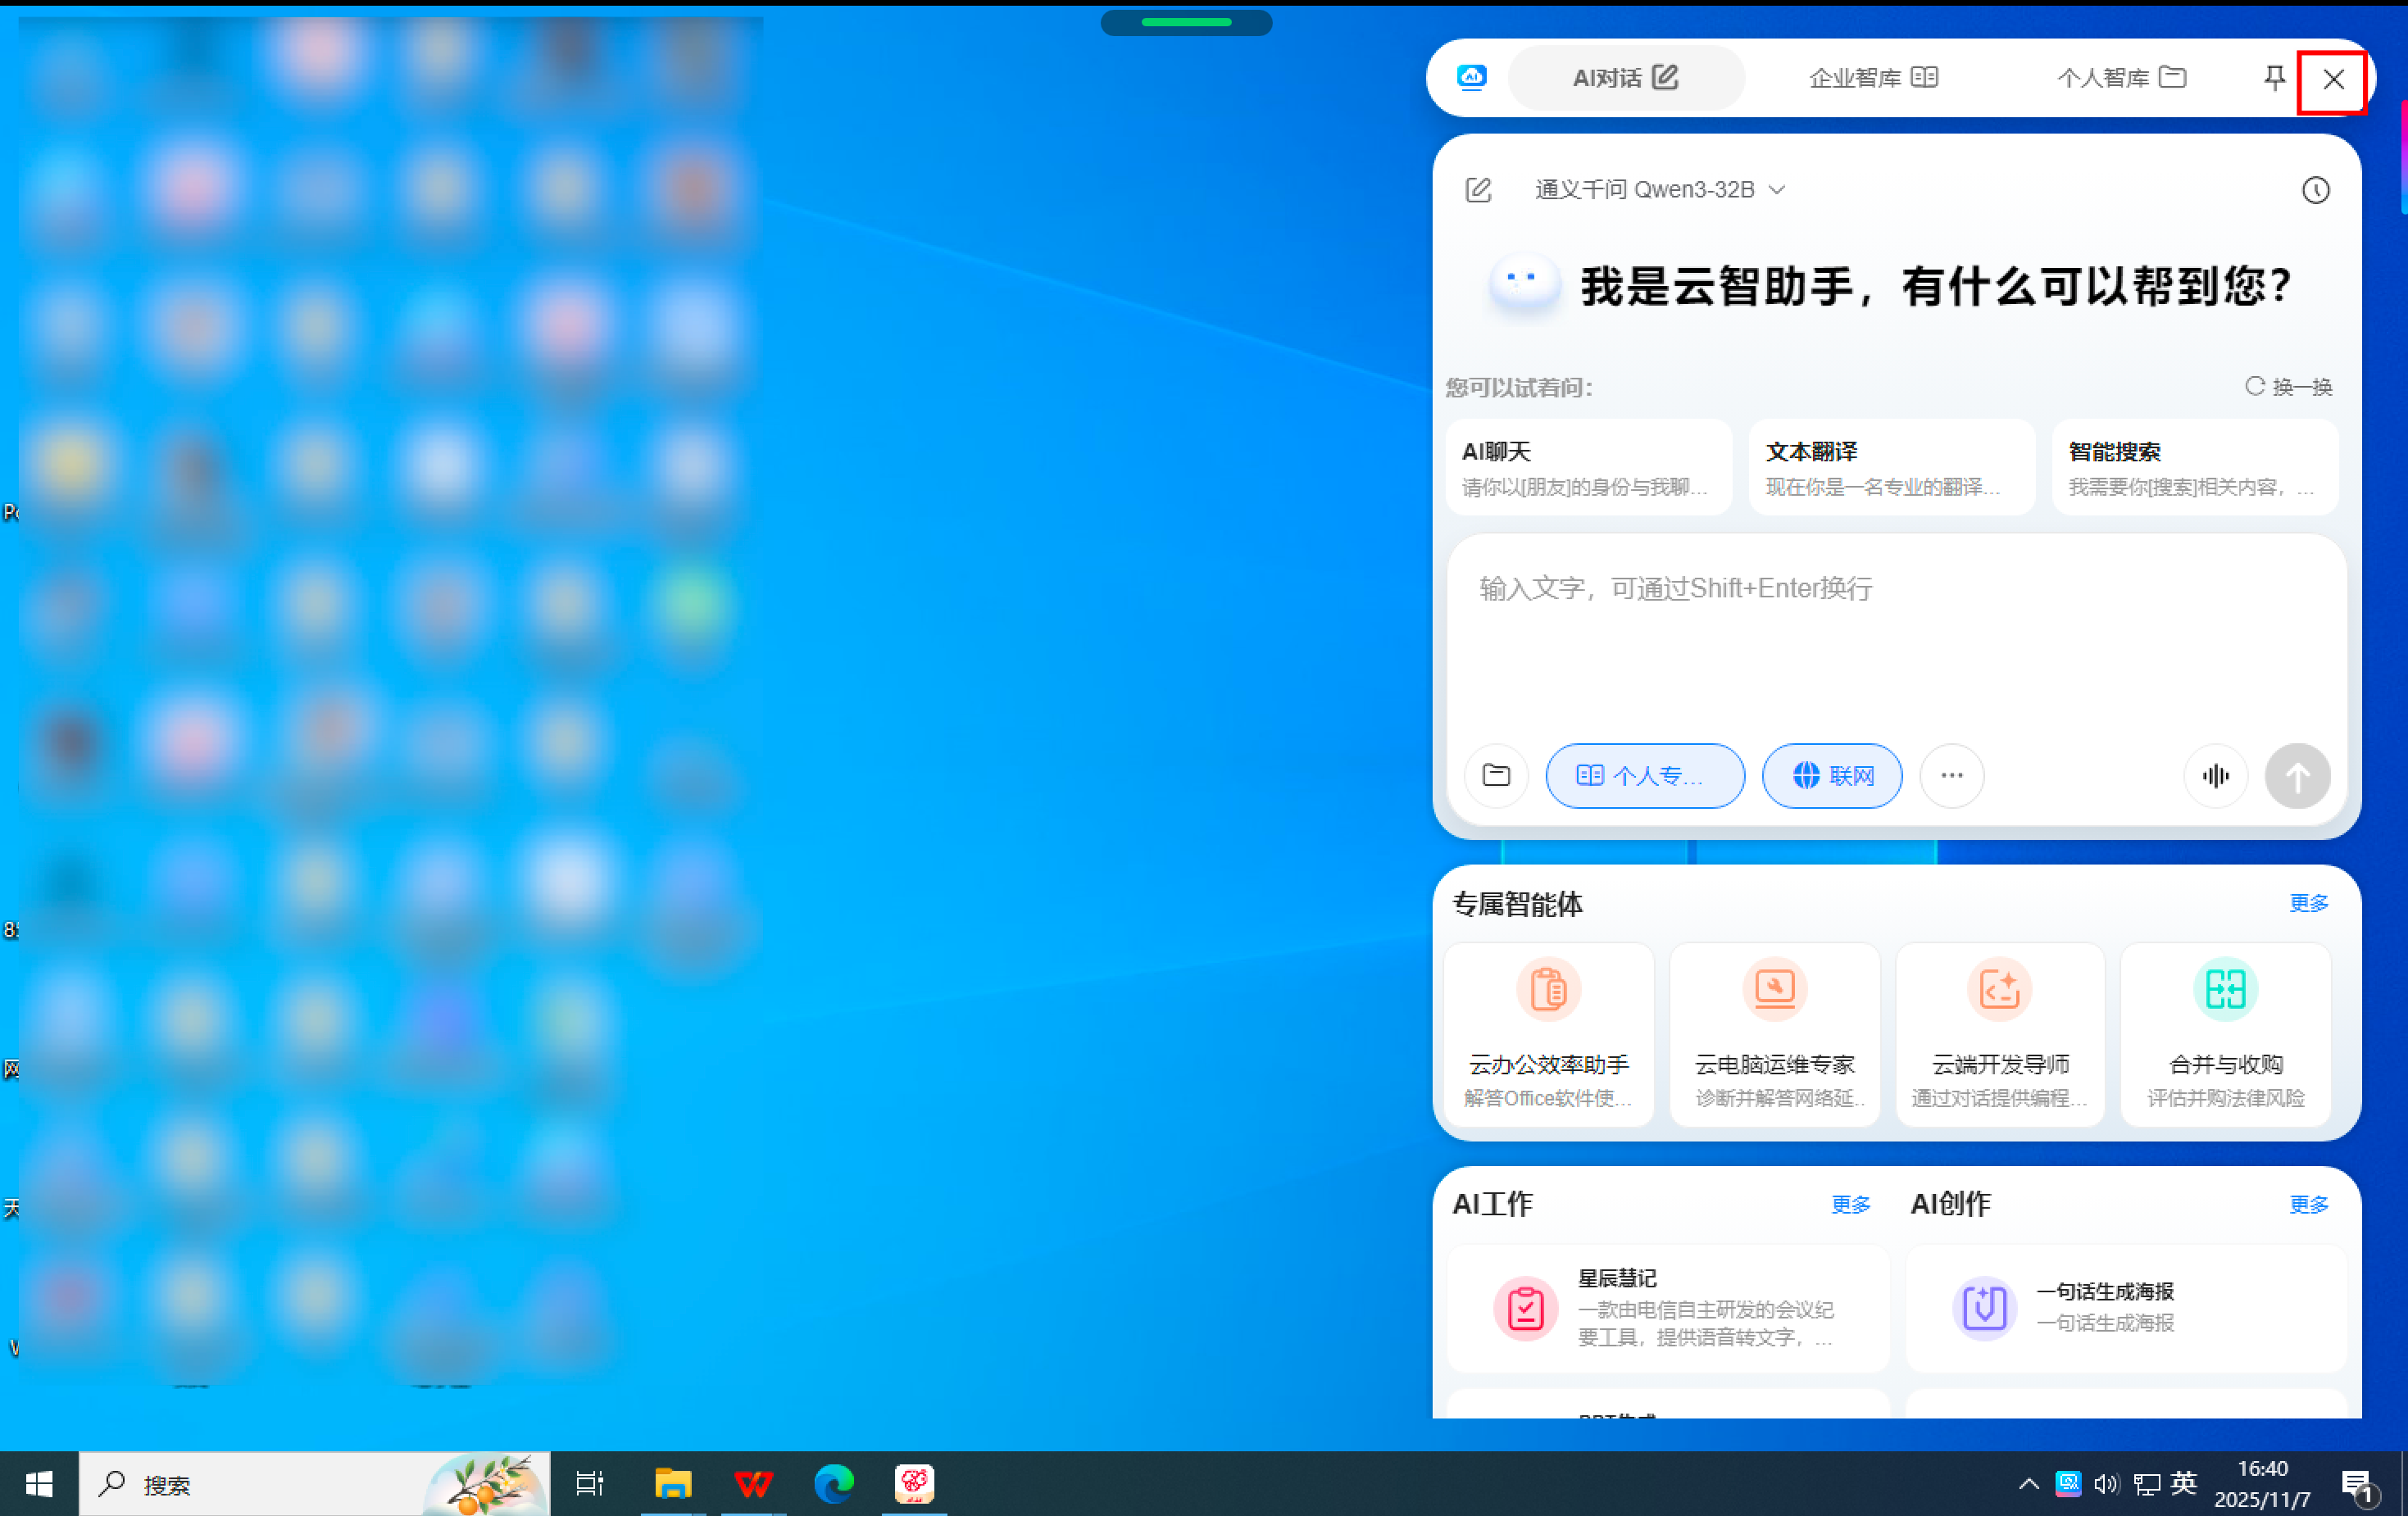Open conversation history clock icon
The image size is (2408, 1516).
click(2315, 190)
